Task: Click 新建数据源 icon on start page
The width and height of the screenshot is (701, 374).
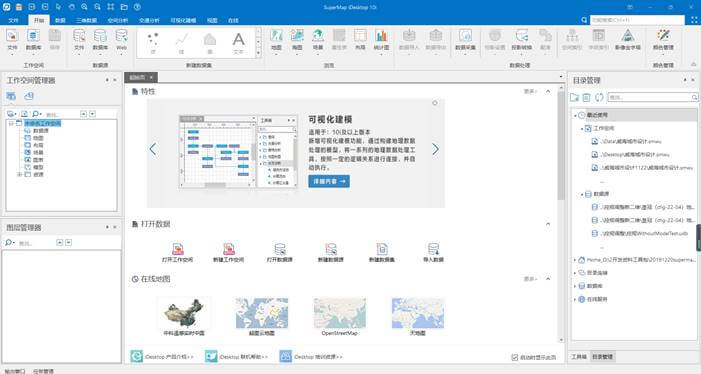Action: [x=331, y=252]
